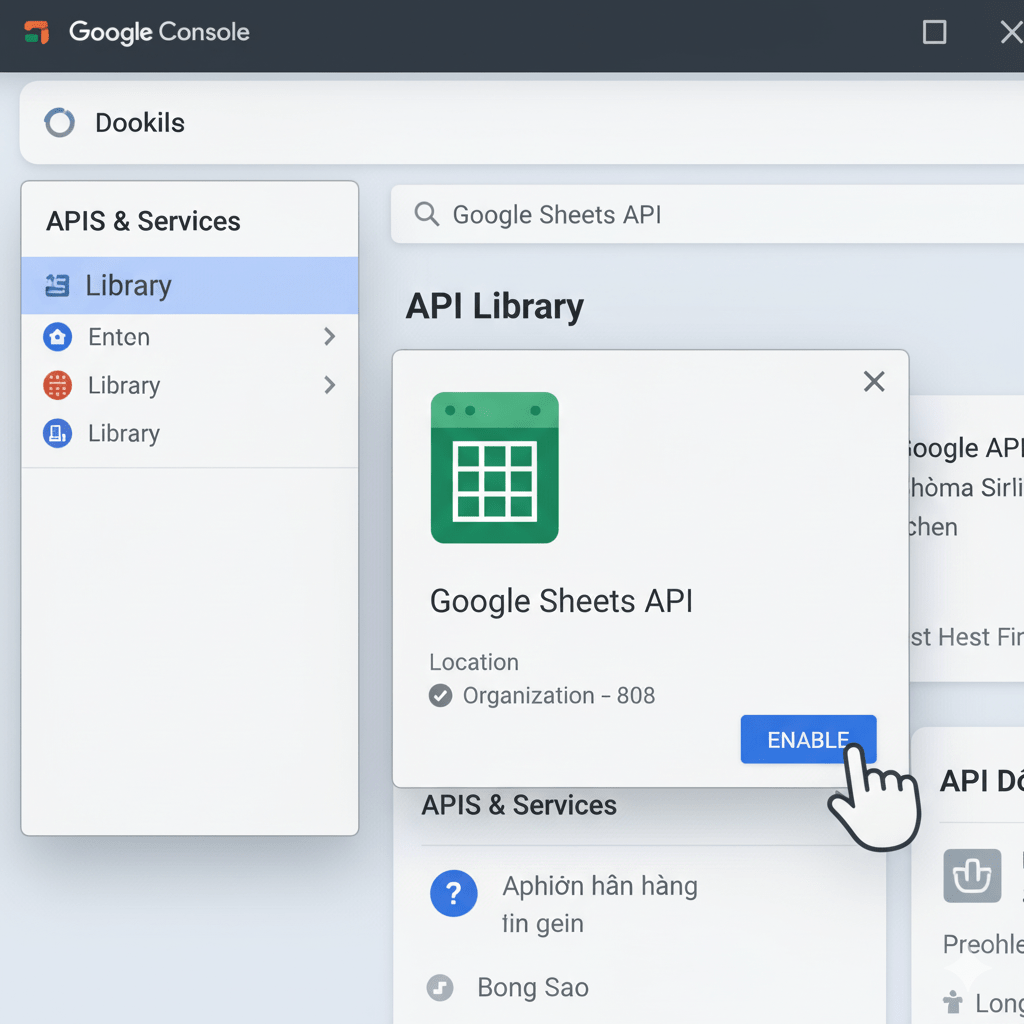Viewport: 1024px width, 1024px height.
Task: Toggle the Organization 808 location checkmark
Action: tap(440, 695)
